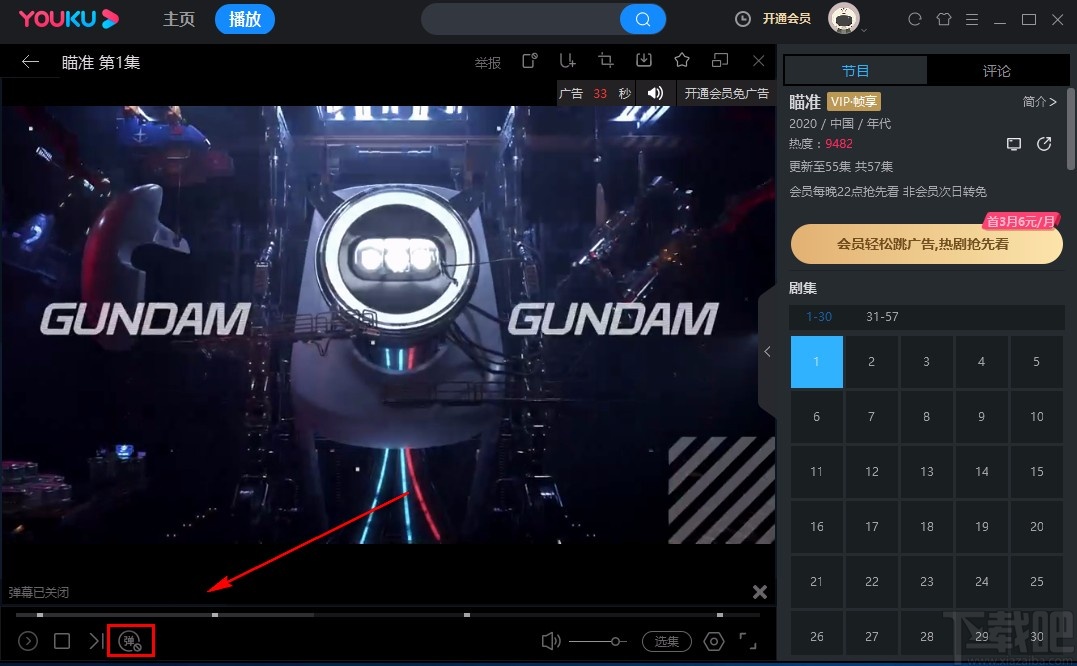Dismiss the 弹幕已关闭 notice with X
1077x666 pixels.
click(760, 592)
